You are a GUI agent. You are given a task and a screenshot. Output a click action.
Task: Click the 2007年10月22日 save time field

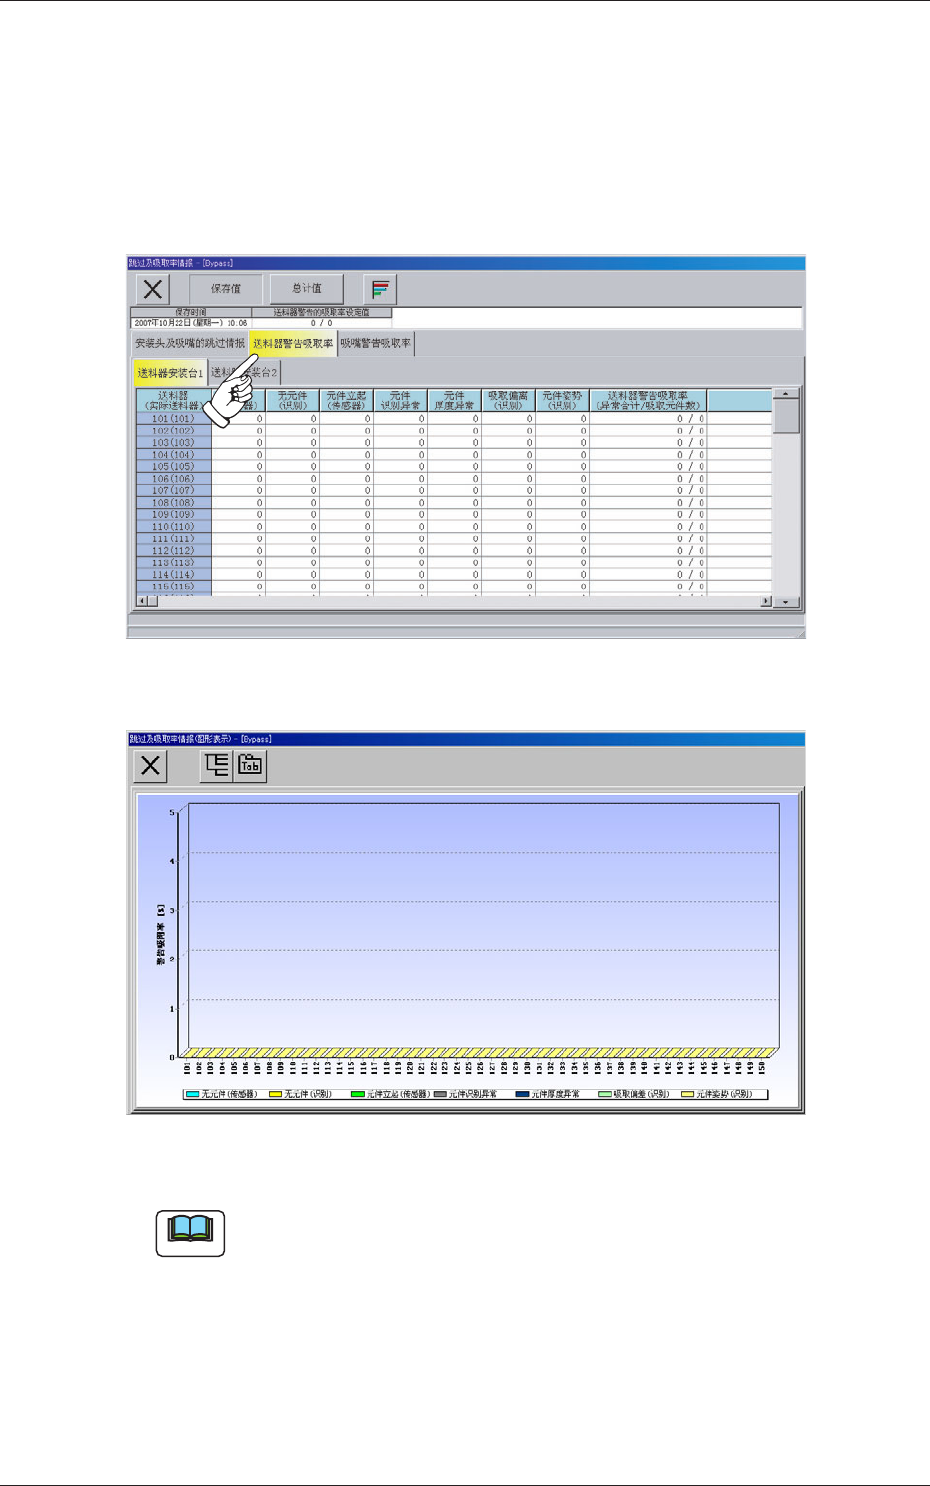pos(191,323)
